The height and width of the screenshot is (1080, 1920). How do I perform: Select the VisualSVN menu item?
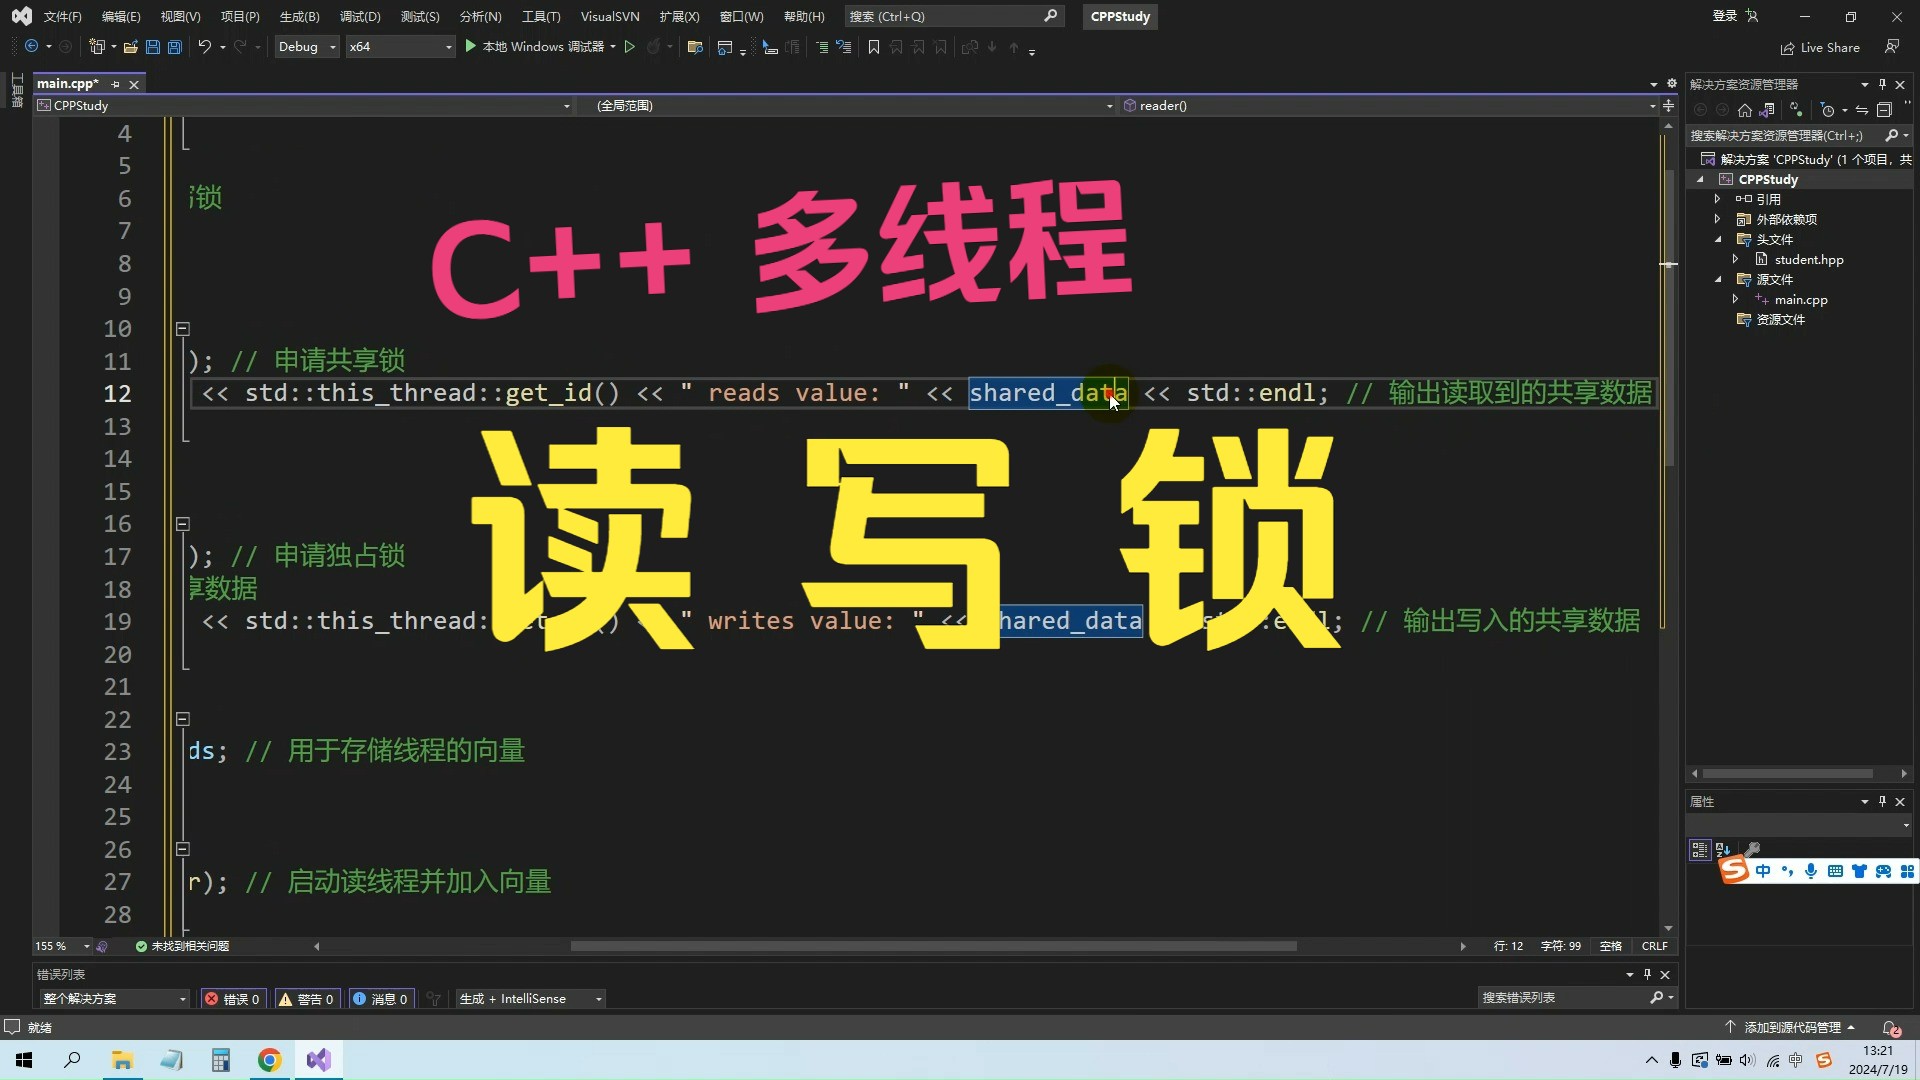pyautogui.click(x=608, y=16)
